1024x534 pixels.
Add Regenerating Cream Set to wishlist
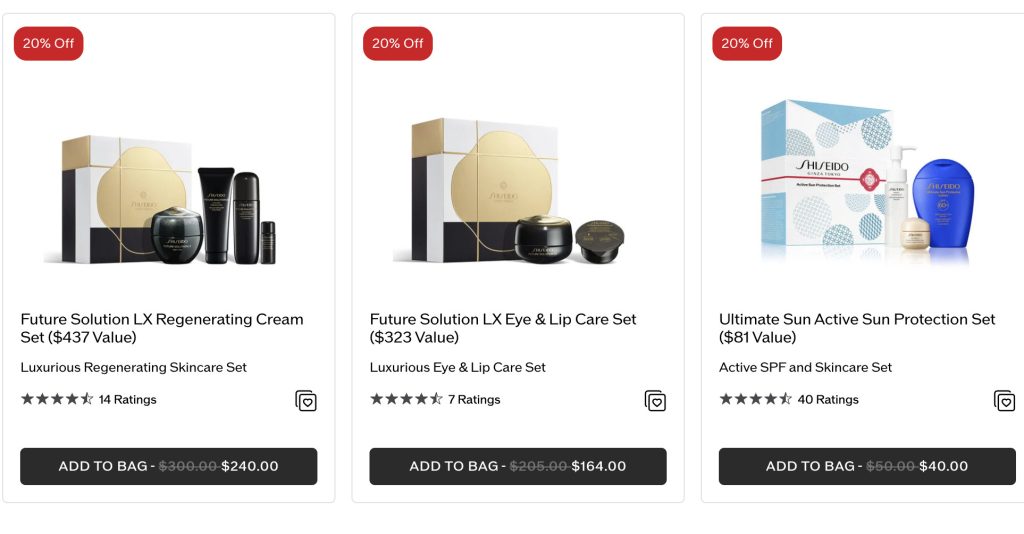tap(306, 401)
